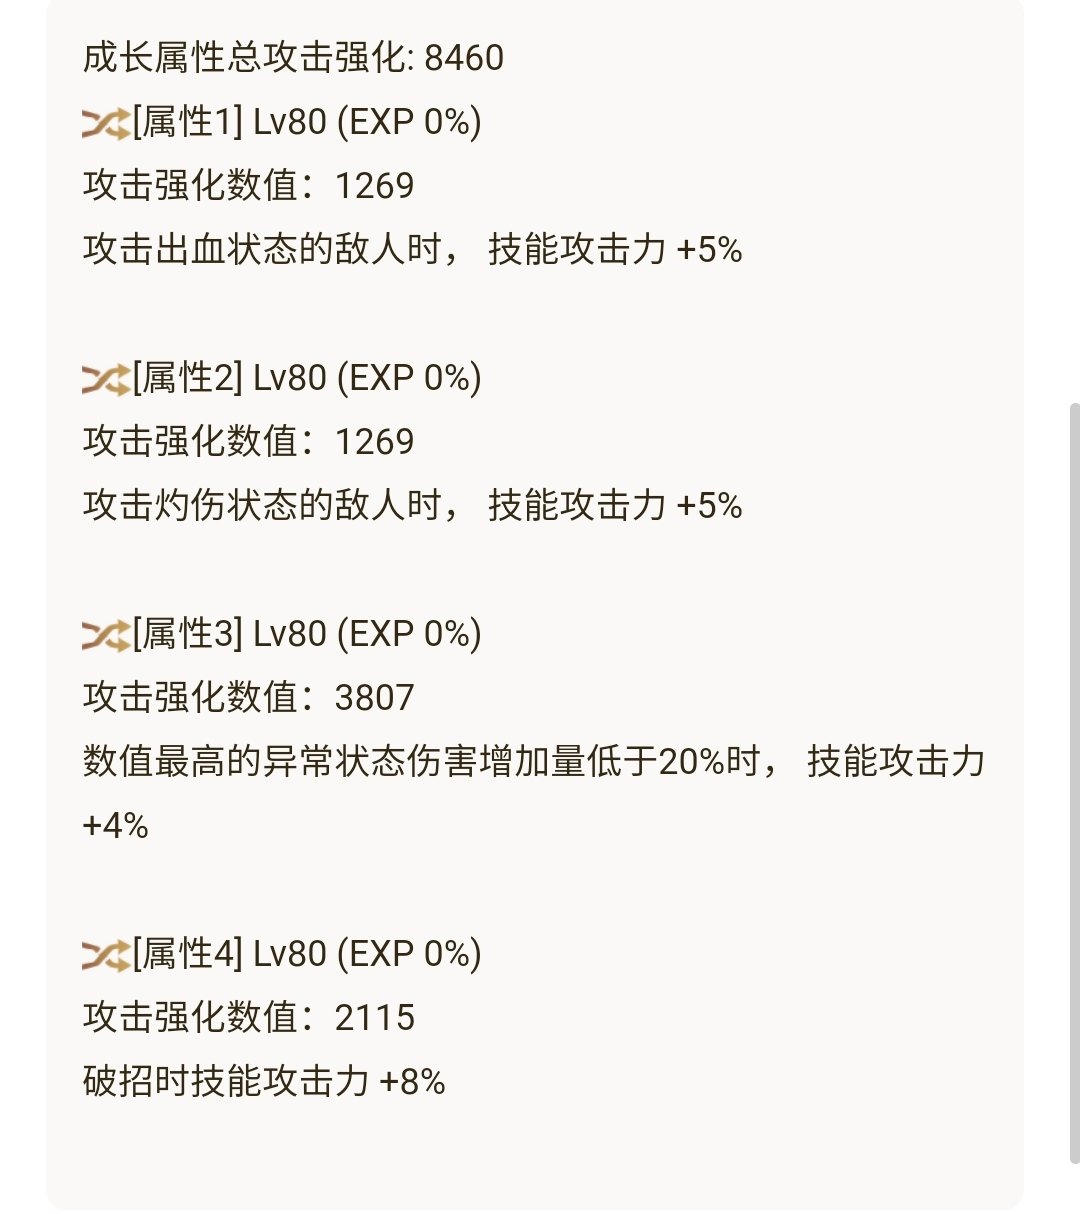Click the shuffle icon beside 属性2

(x=106, y=380)
